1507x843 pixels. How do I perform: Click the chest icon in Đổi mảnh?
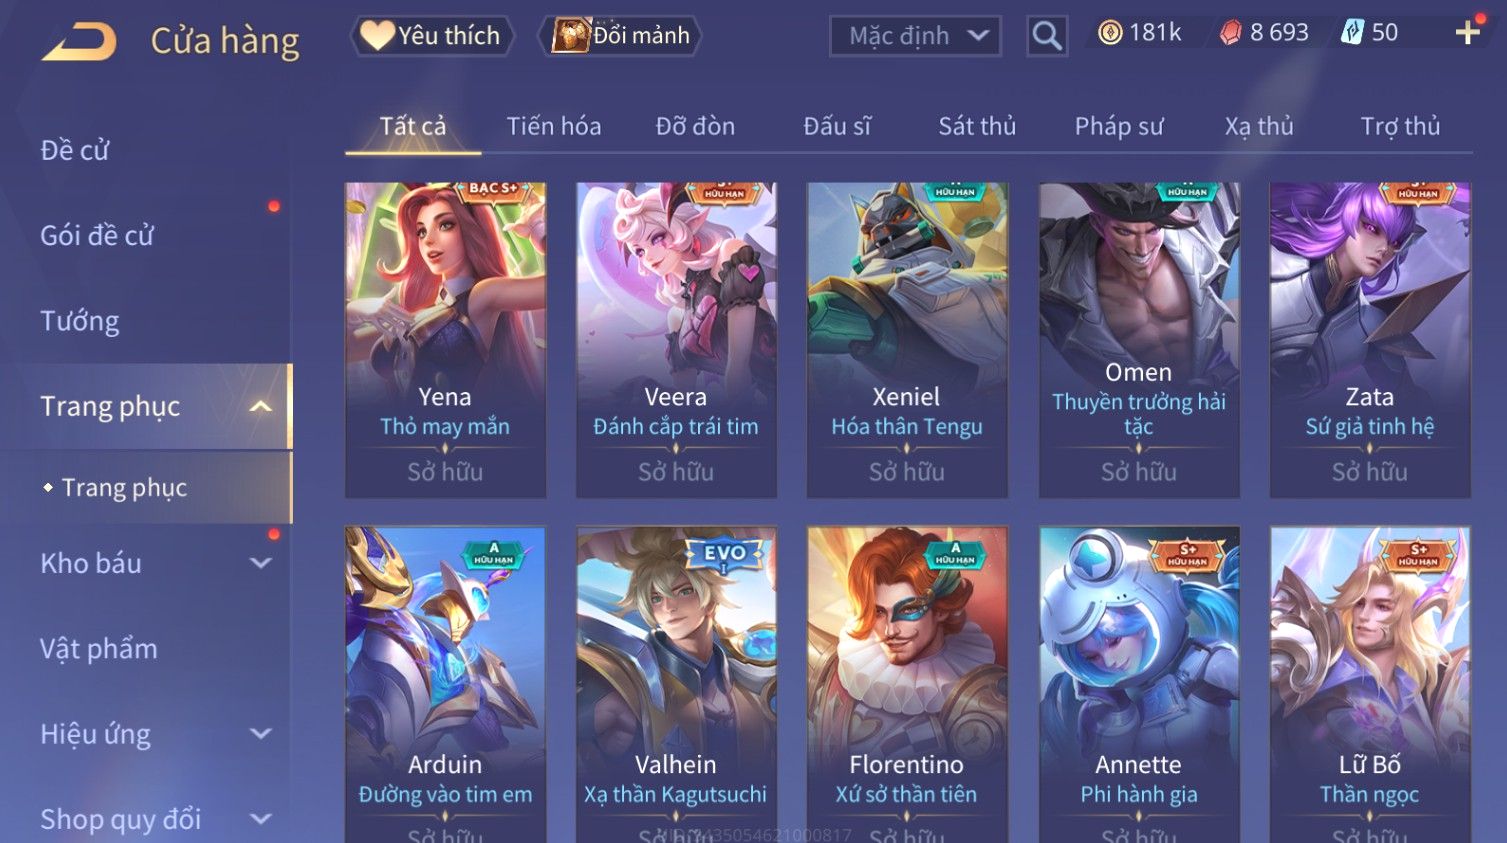tap(571, 35)
